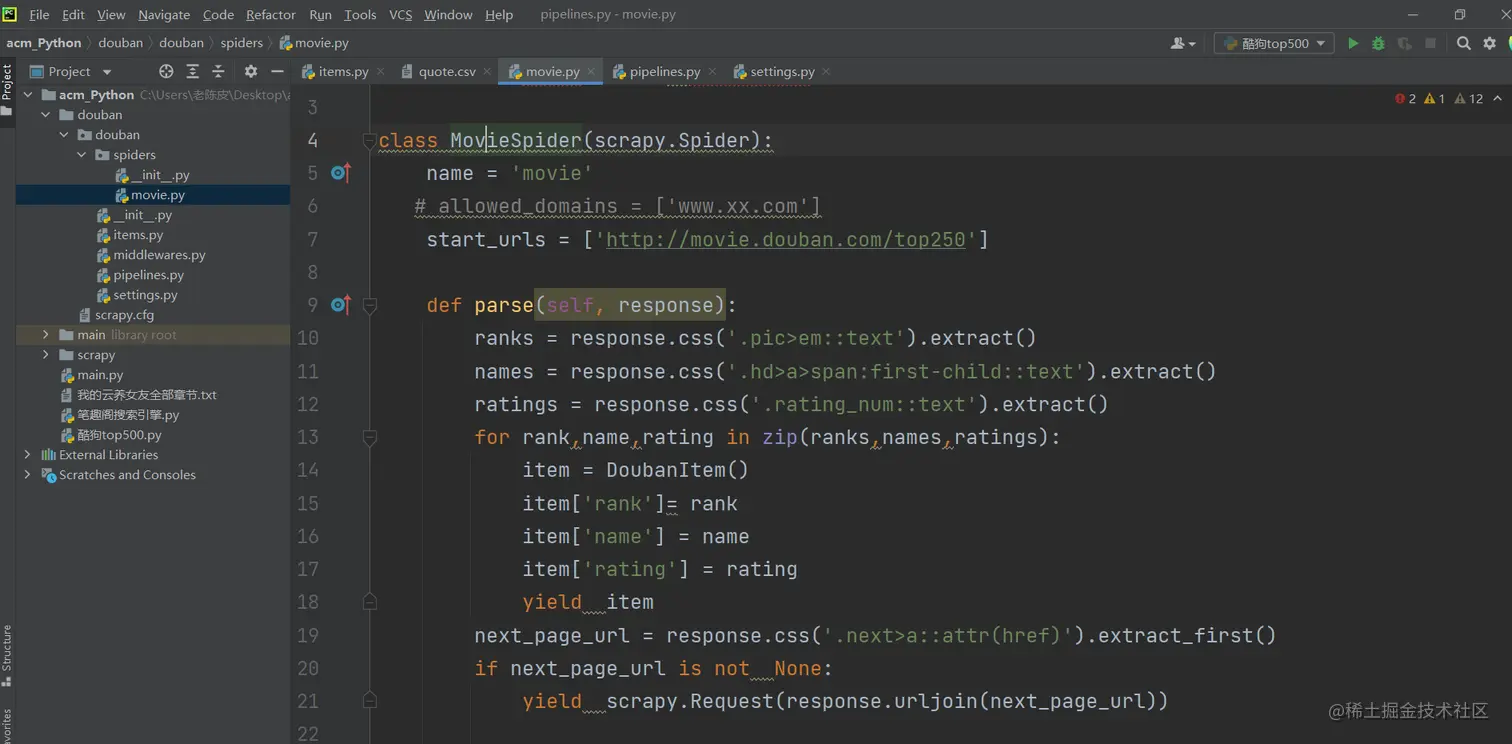Select main.py in the project tree
1512x744 pixels.
click(x=92, y=375)
